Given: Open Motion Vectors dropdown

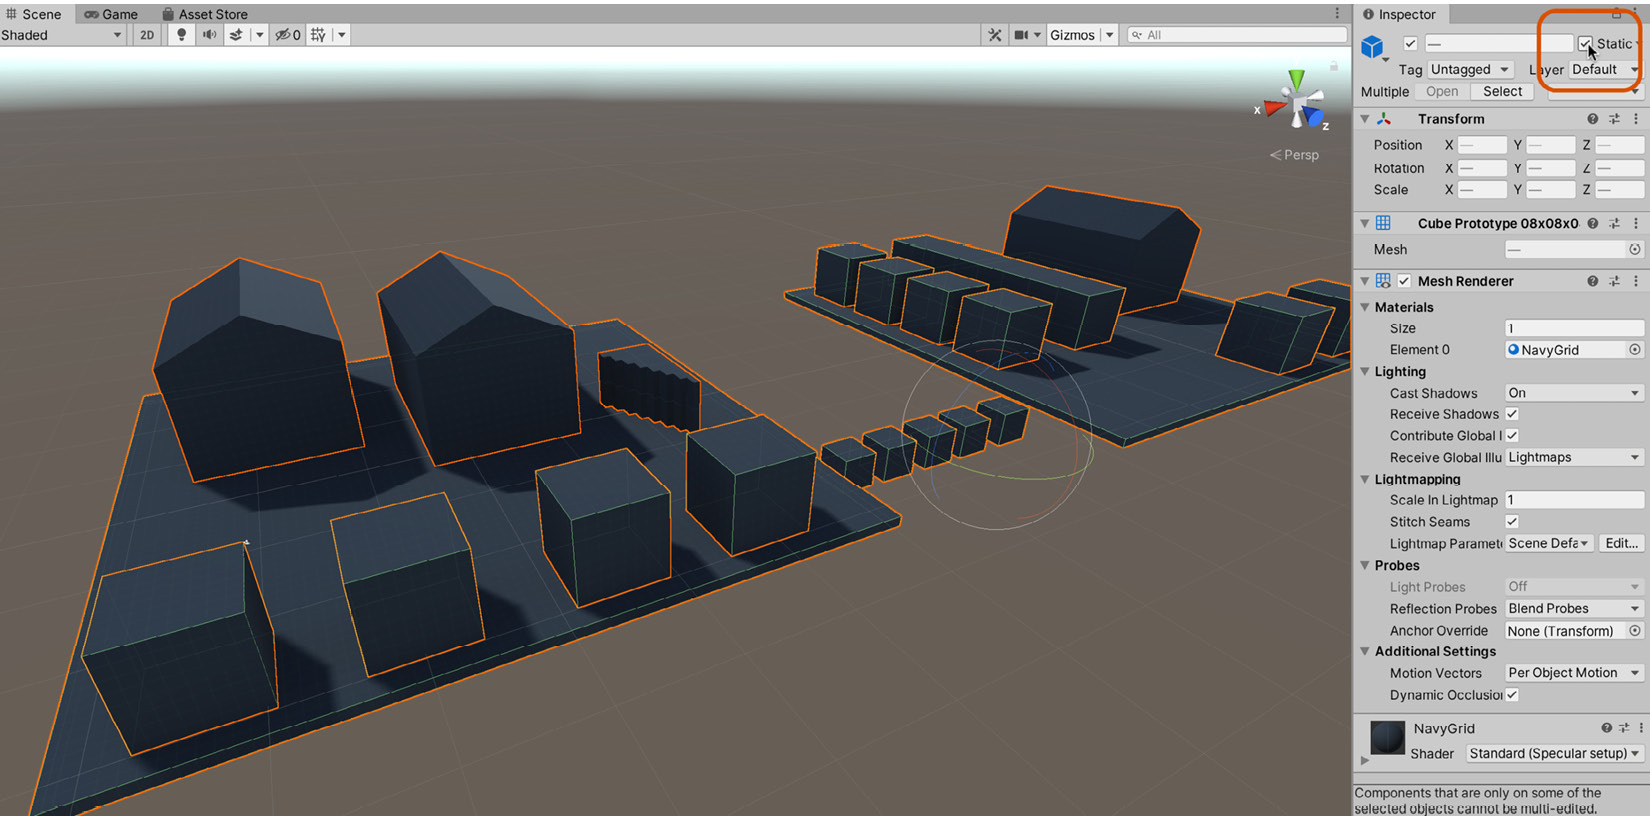Looking at the screenshot, I should [1574, 674].
